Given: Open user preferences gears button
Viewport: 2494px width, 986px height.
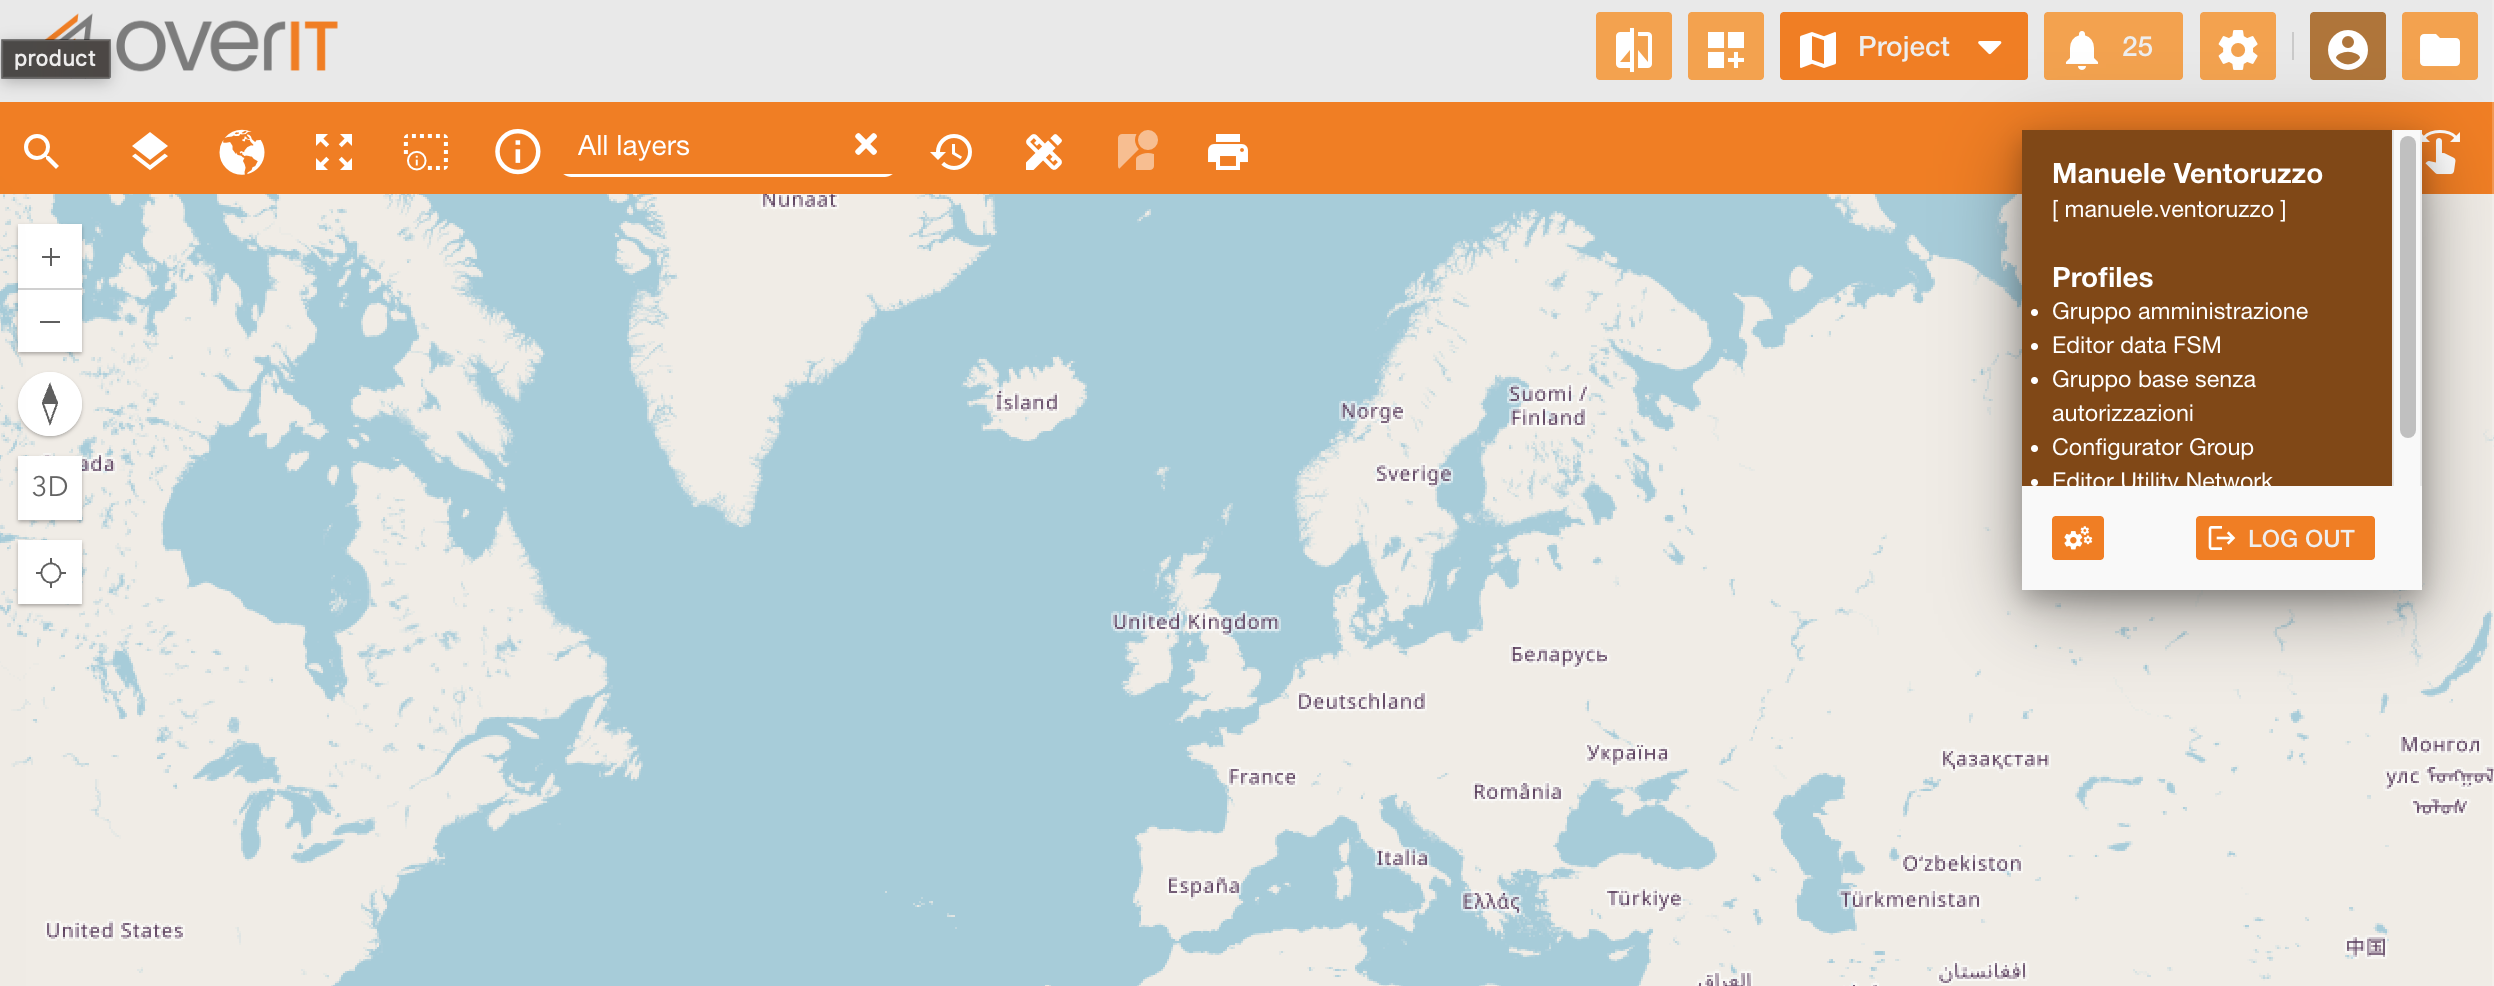Looking at the screenshot, I should click(2078, 538).
